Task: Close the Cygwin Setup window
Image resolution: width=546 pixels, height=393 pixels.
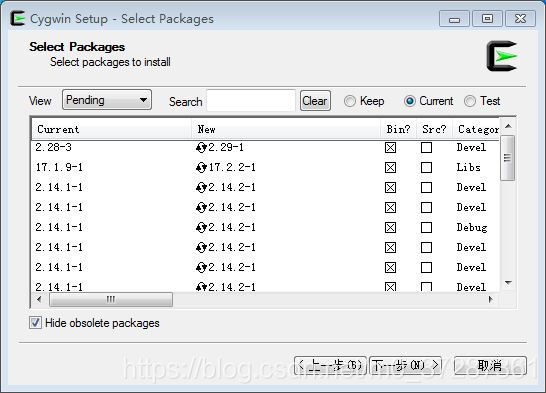Action: 520,19
